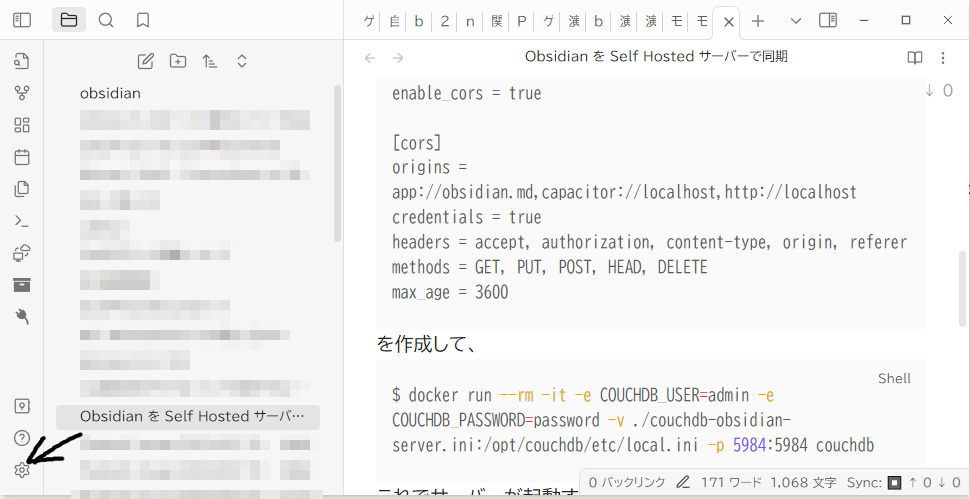Open today's daily note calendar icon
The width and height of the screenshot is (970, 499).
[x=22, y=157]
